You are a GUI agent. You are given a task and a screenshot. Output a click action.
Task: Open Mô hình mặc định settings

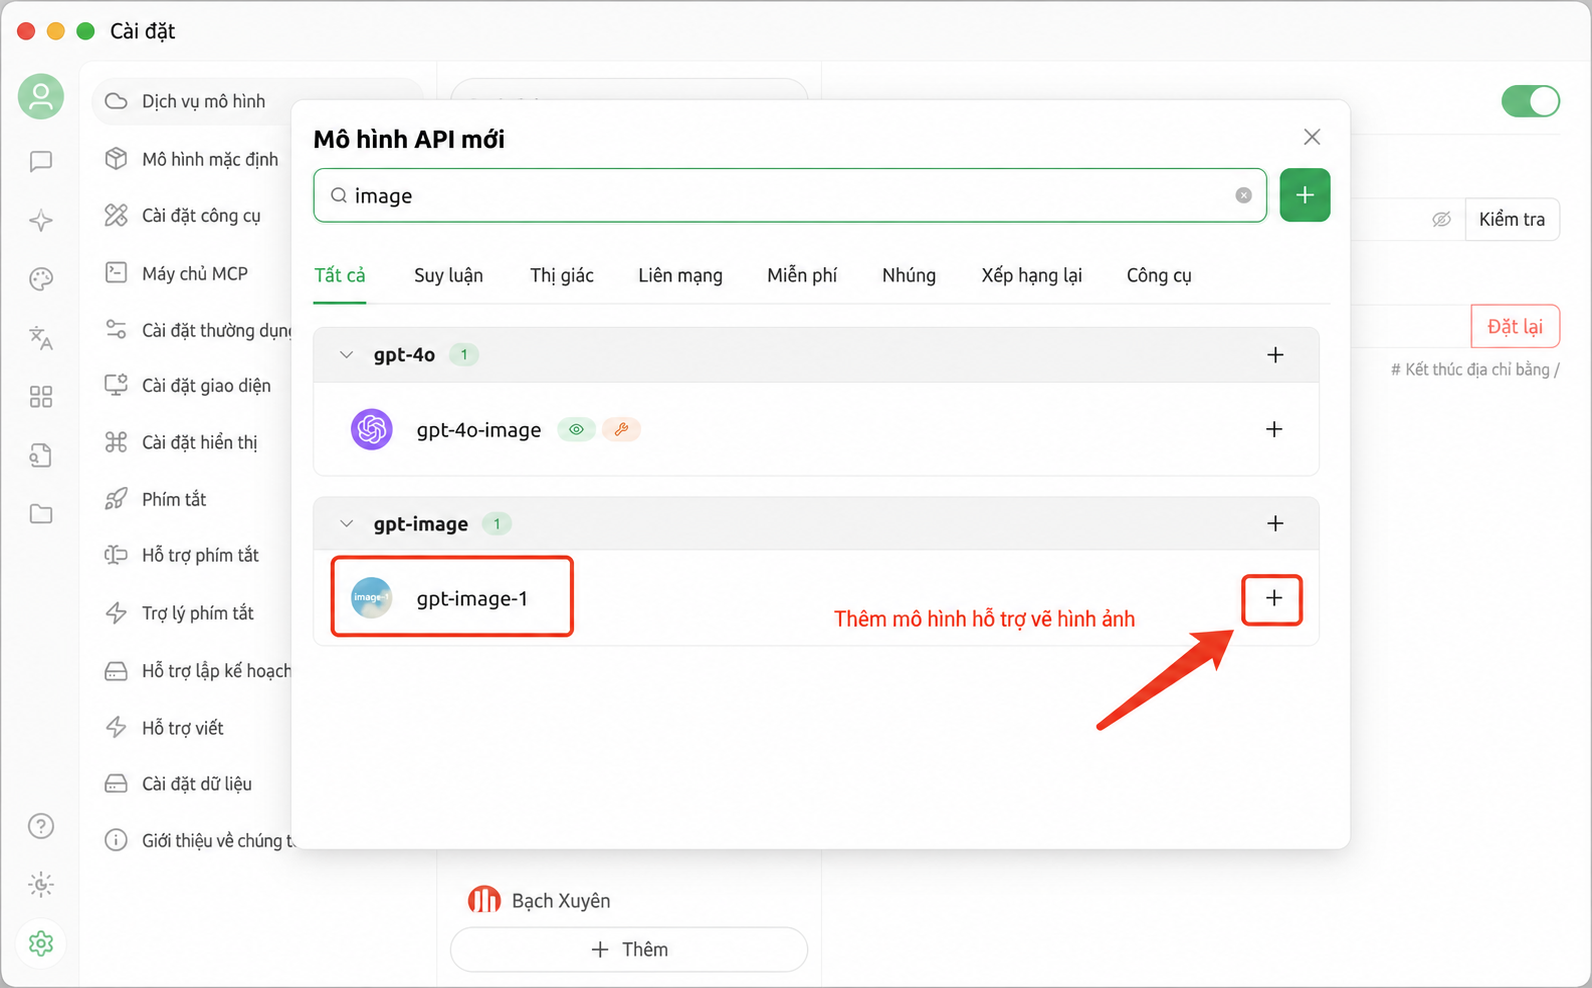[x=210, y=159]
